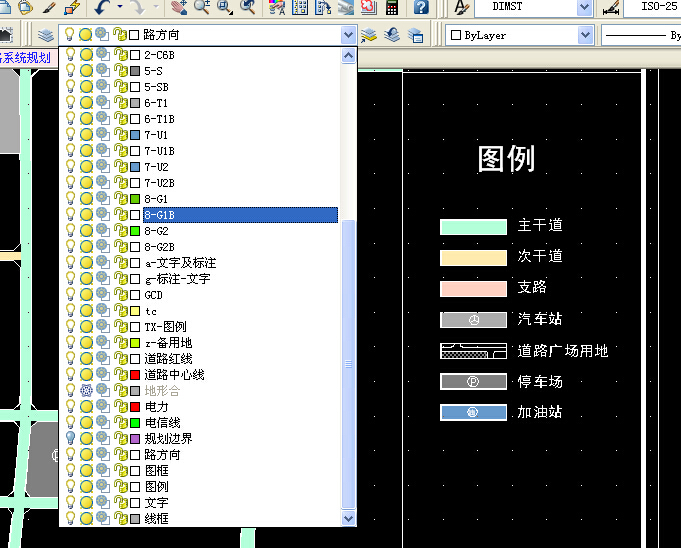Select layer z-备用地 in the list

[x=168, y=343]
